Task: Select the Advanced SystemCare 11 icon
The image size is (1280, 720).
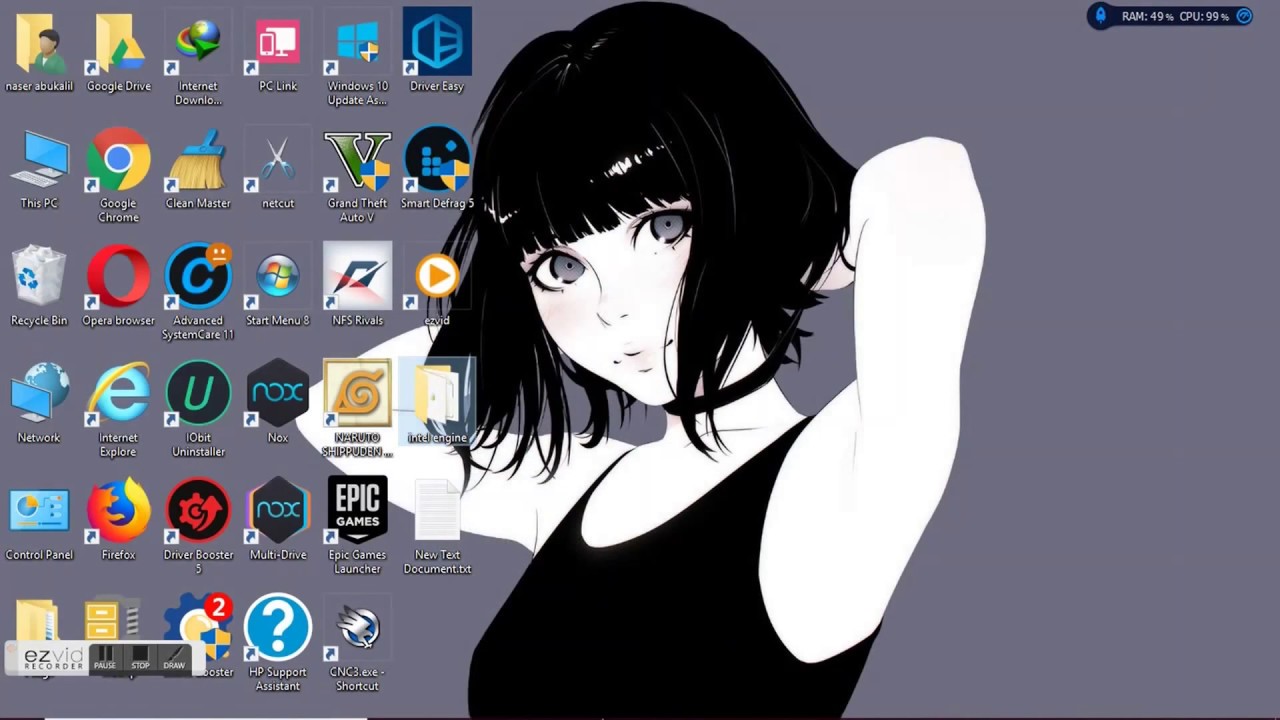Action: [x=198, y=278]
